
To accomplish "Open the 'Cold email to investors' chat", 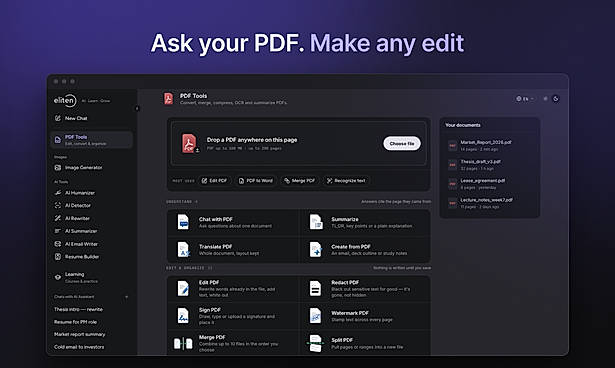I will pos(79,347).
